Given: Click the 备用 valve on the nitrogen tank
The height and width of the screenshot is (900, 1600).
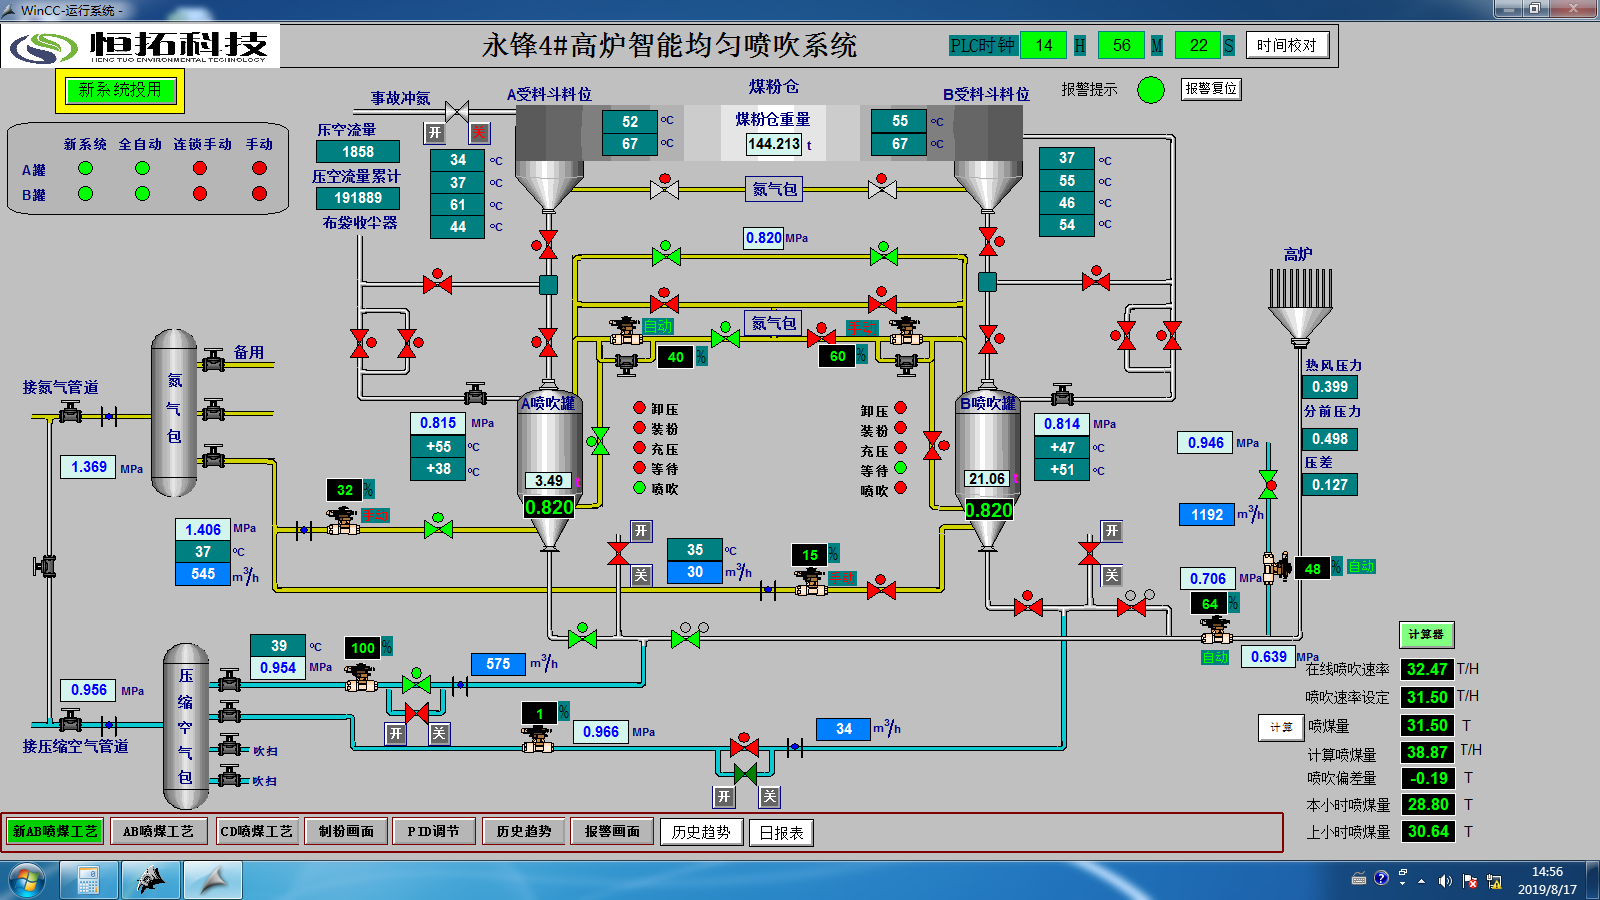Looking at the screenshot, I should pos(213,362).
